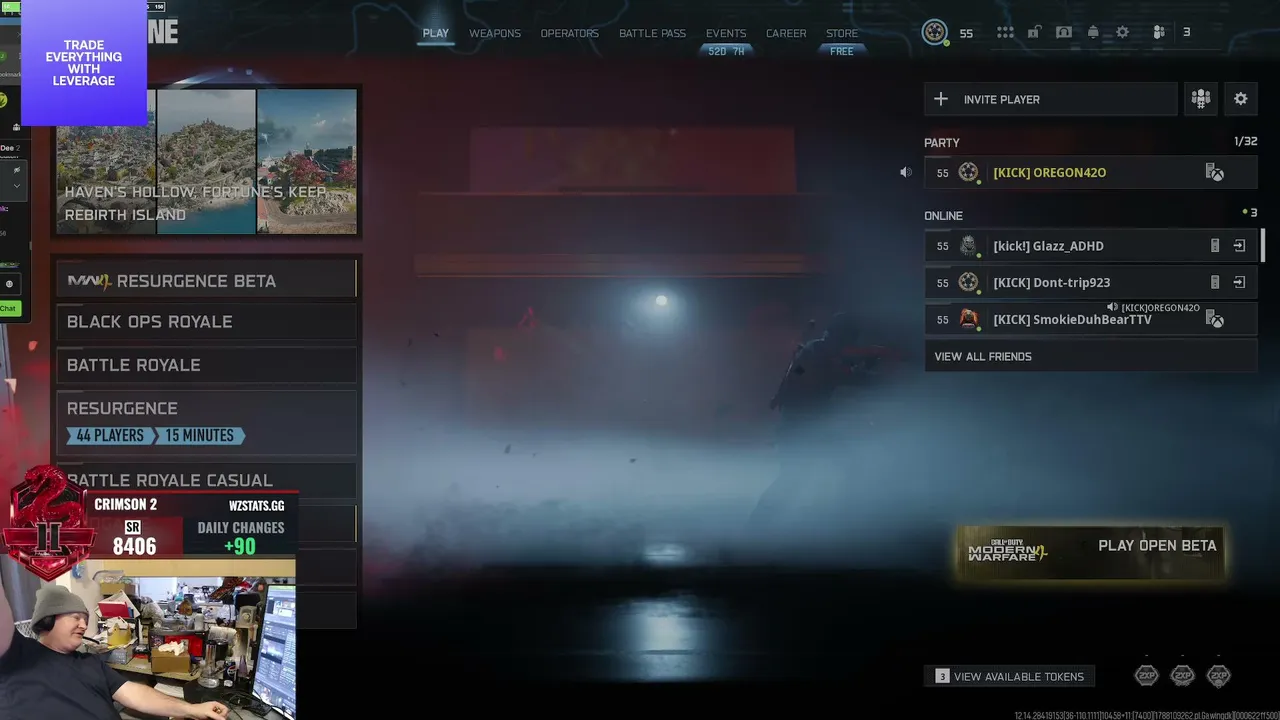Click the Xbox platform icon on SmokieDuhBearTTV row
This screenshot has width=1280, height=720.
(1215, 320)
